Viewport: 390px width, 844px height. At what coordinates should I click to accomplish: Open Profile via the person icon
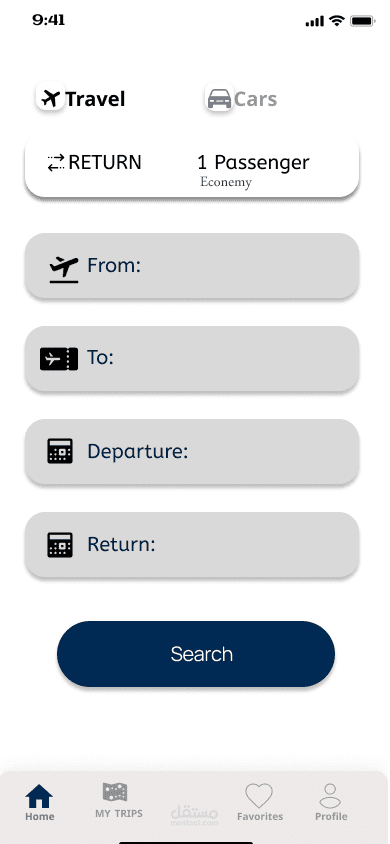click(330, 795)
